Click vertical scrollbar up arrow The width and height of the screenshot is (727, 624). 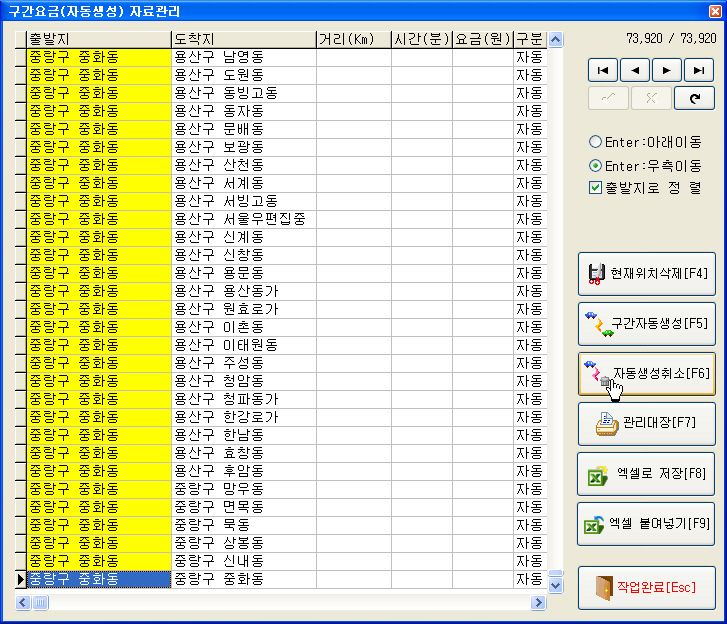pos(555,40)
